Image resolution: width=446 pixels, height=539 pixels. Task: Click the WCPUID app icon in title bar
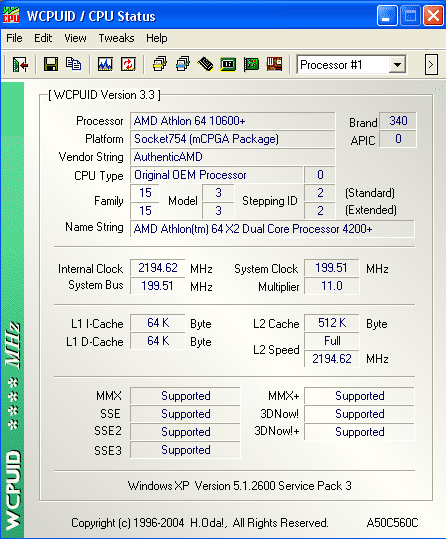click(11, 15)
